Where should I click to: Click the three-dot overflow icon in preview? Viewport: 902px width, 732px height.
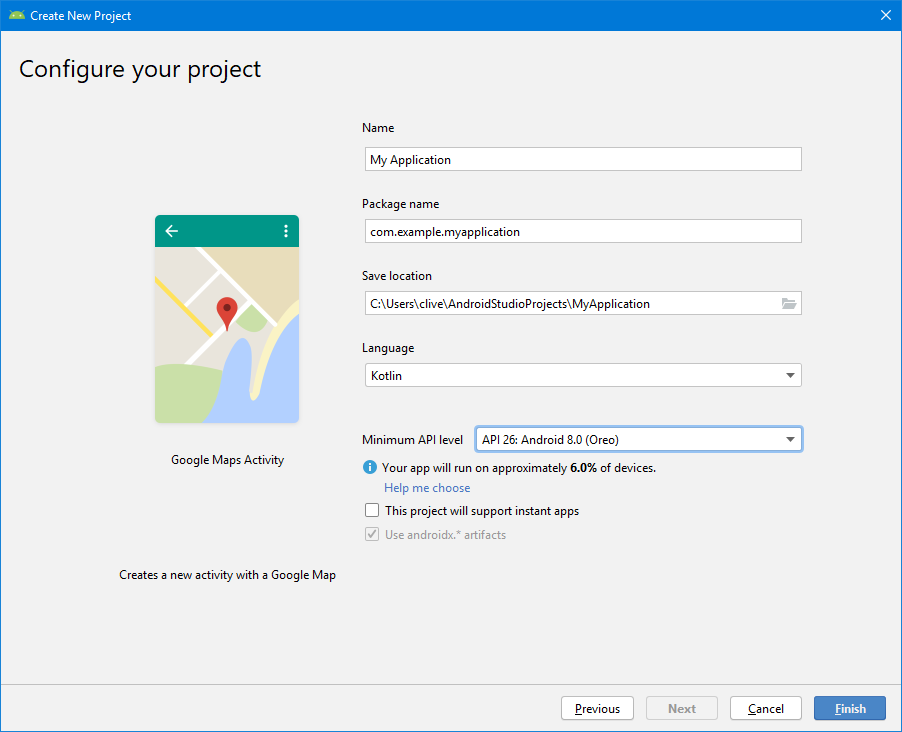286,231
